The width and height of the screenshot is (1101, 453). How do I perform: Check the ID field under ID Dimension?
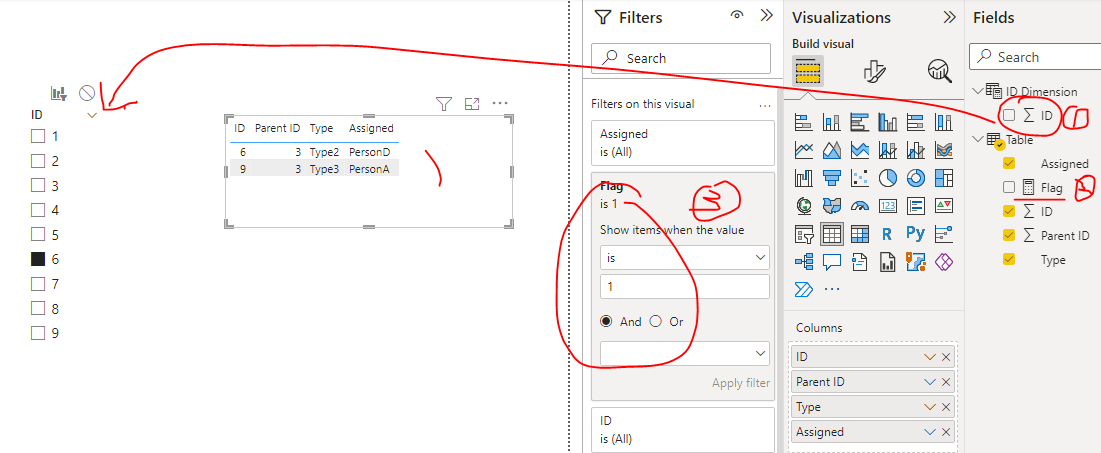(x=1009, y=115)
